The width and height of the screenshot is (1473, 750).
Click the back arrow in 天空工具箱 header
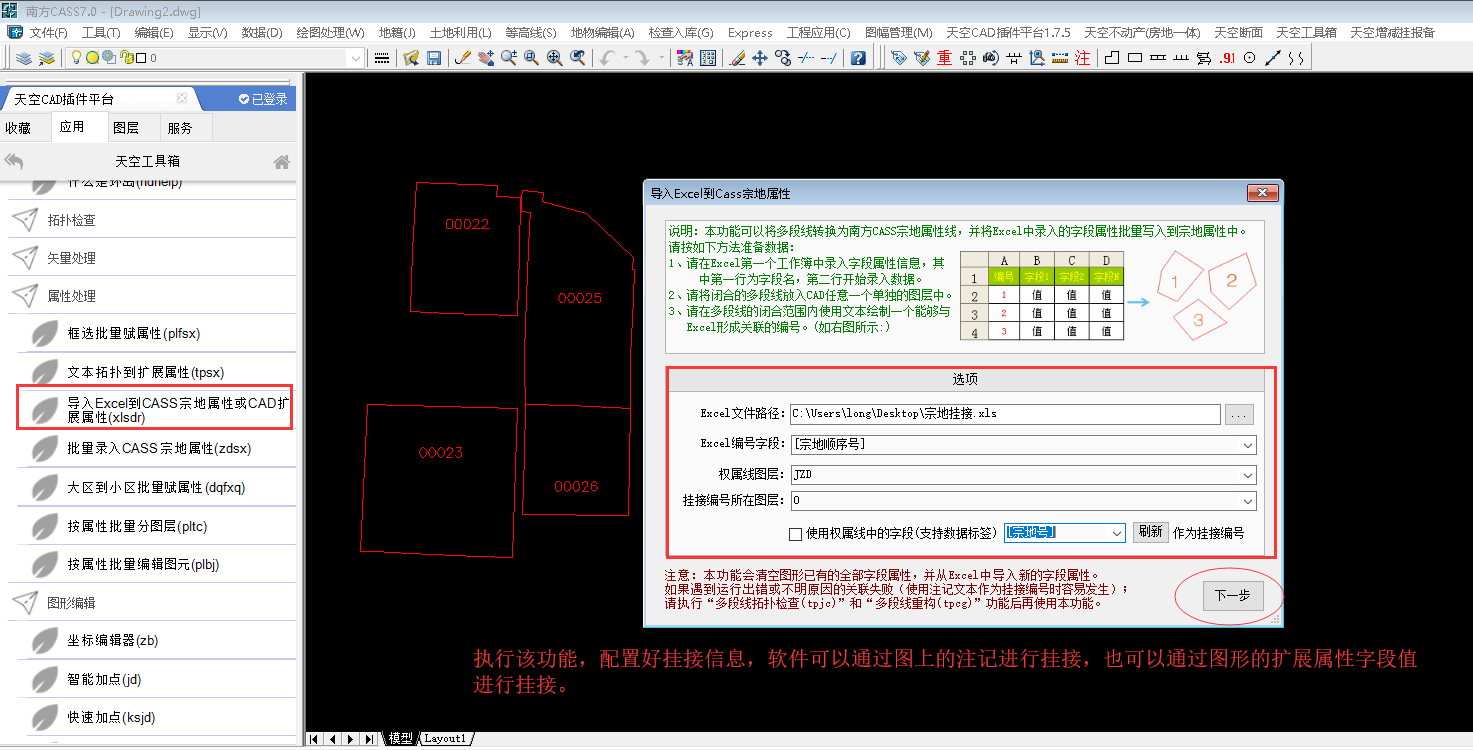tap(14, 161)
